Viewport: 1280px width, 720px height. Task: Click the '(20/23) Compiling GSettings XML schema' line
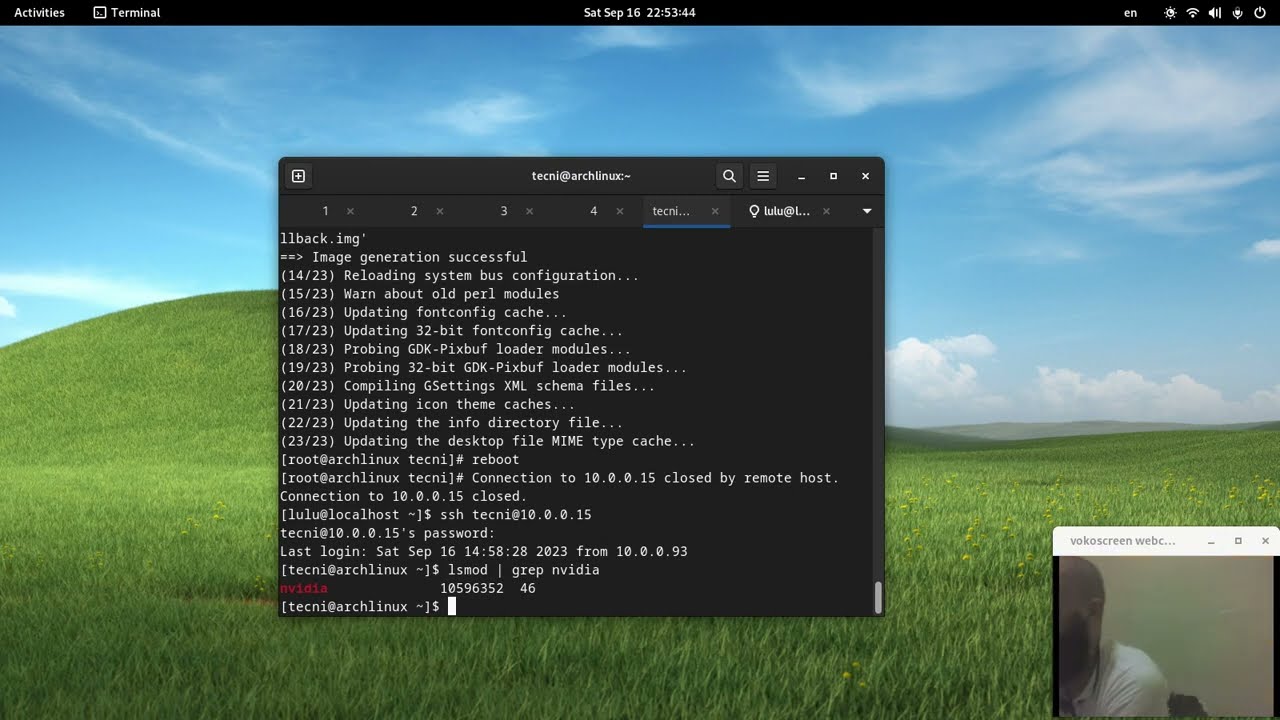click(x=468, y=386)
